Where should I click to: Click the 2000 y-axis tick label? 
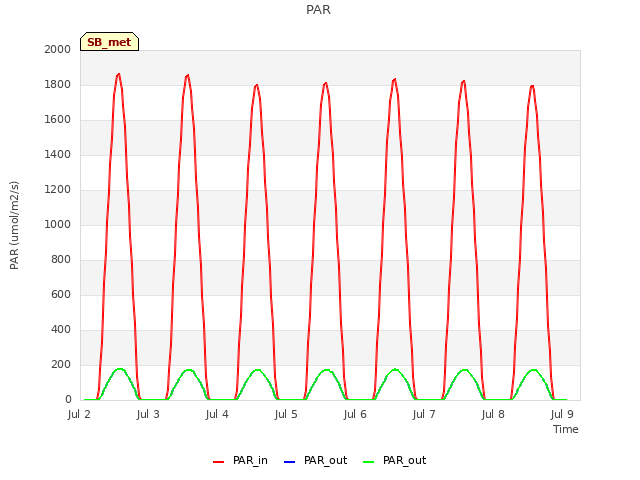[58, 49]
